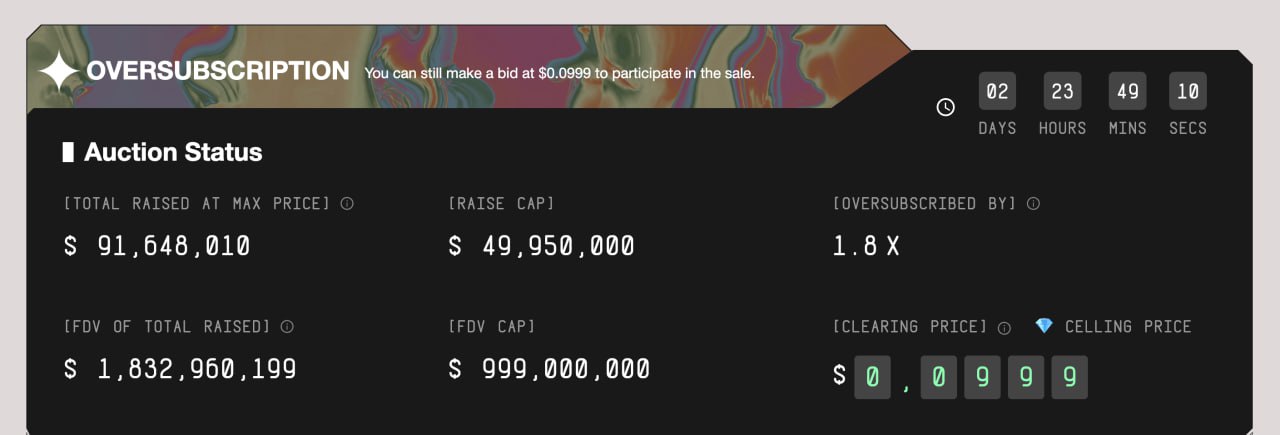
Task: Select the OVERSUBSCRIPTION banner heading
Action: click(218, 71)
